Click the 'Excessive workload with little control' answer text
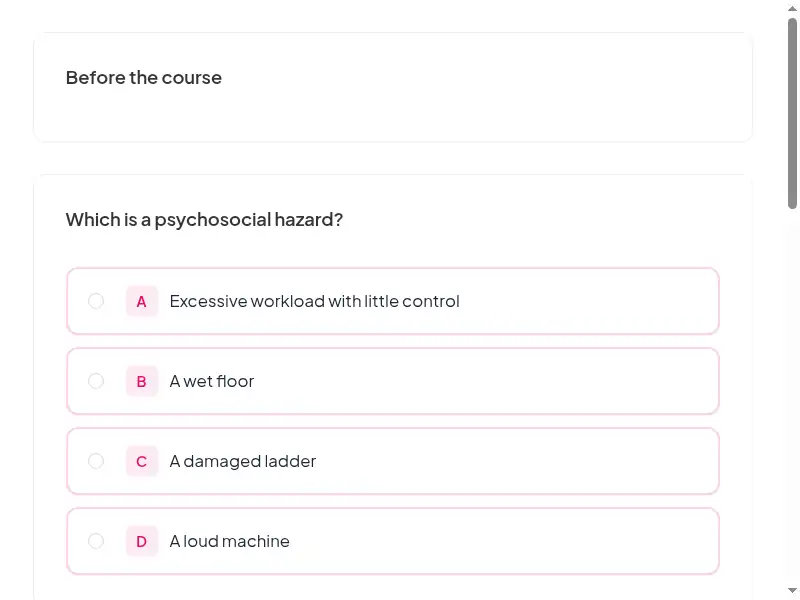The width and height of the screenshot is (800, 600). tap(315, 301)
